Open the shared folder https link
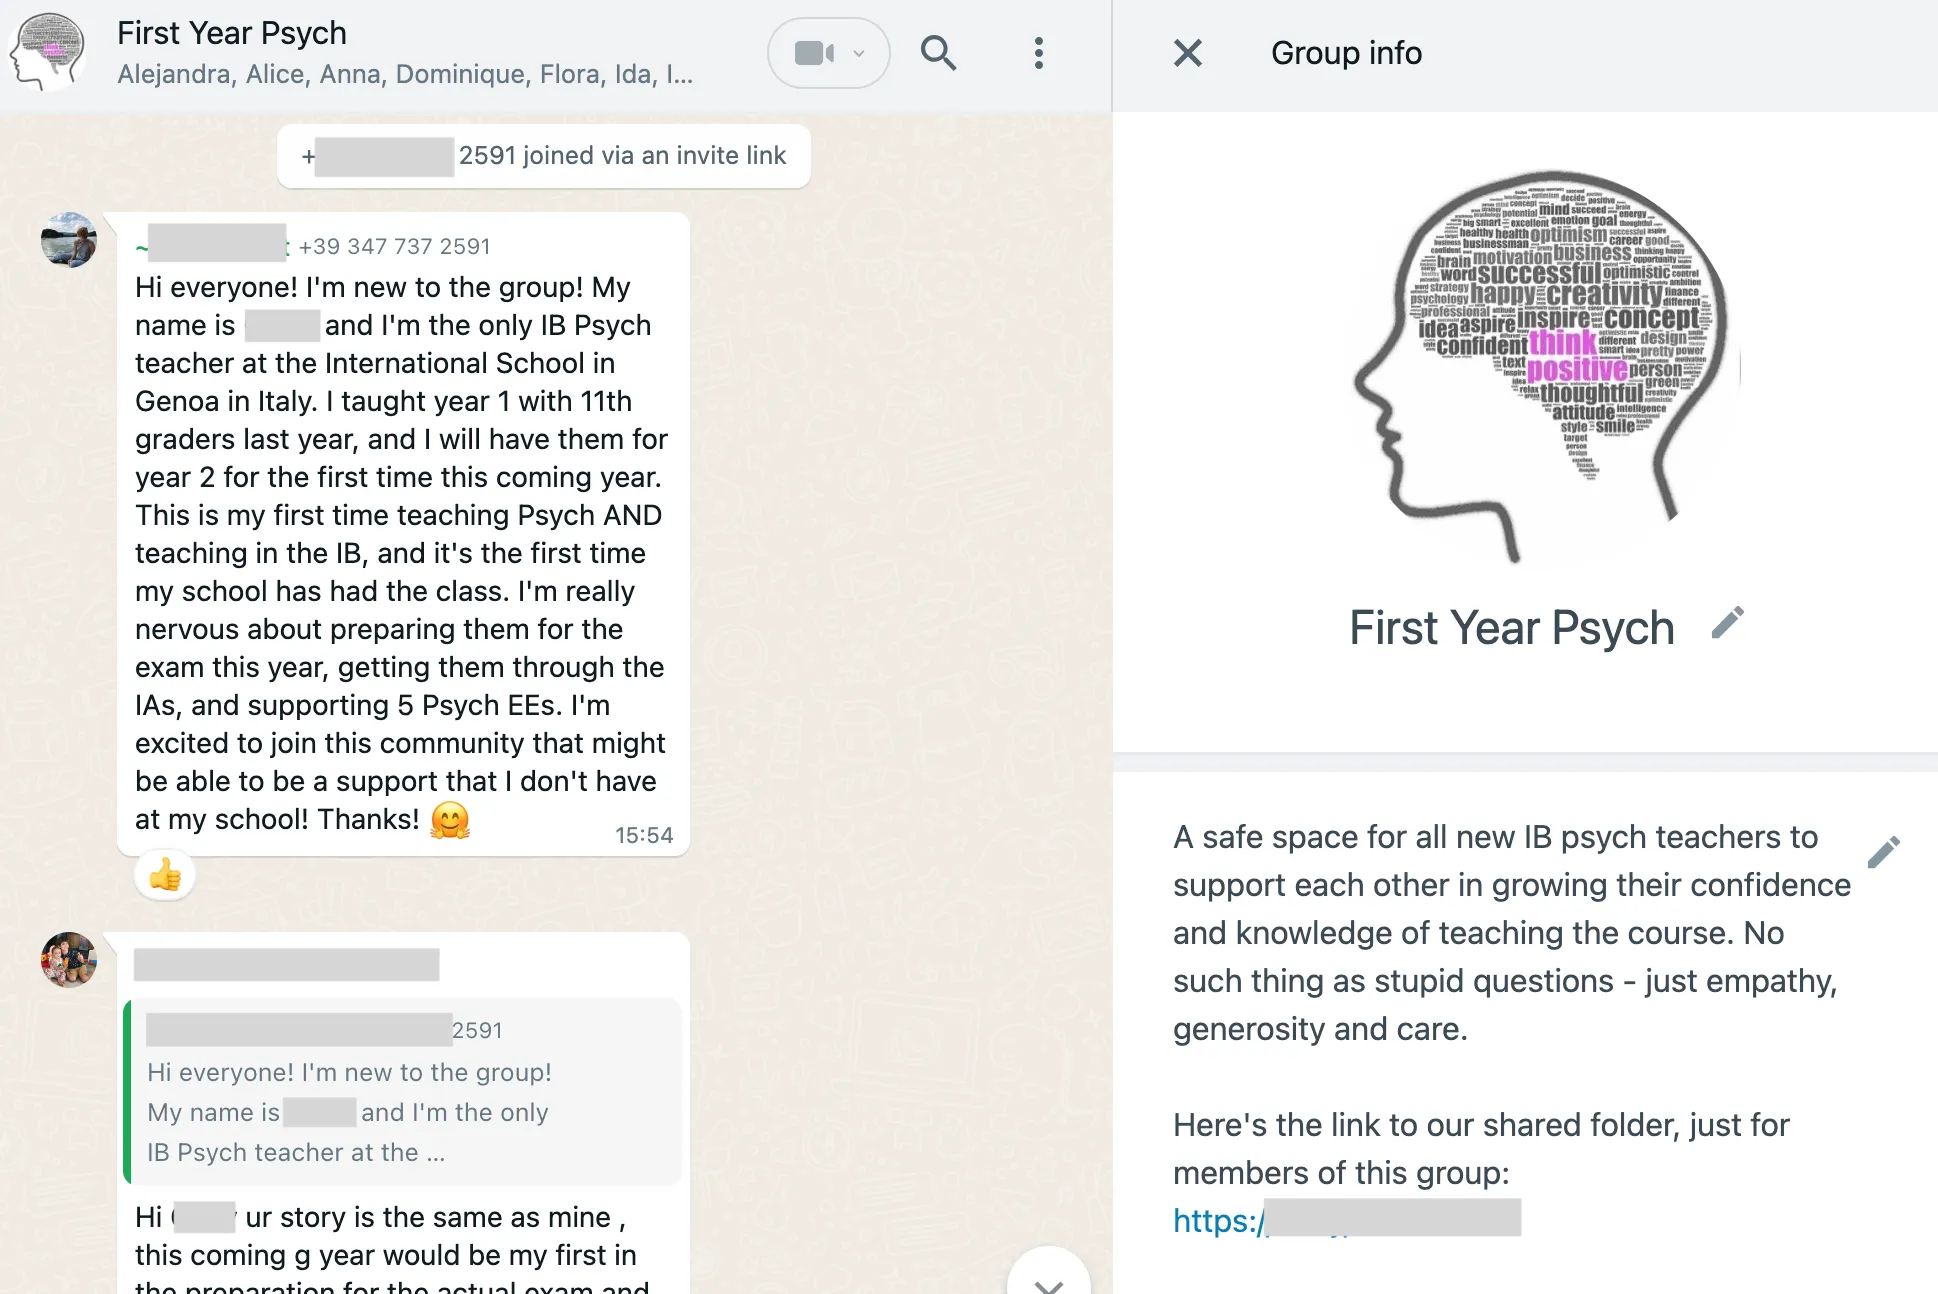 click(x=1346, y=1219)
